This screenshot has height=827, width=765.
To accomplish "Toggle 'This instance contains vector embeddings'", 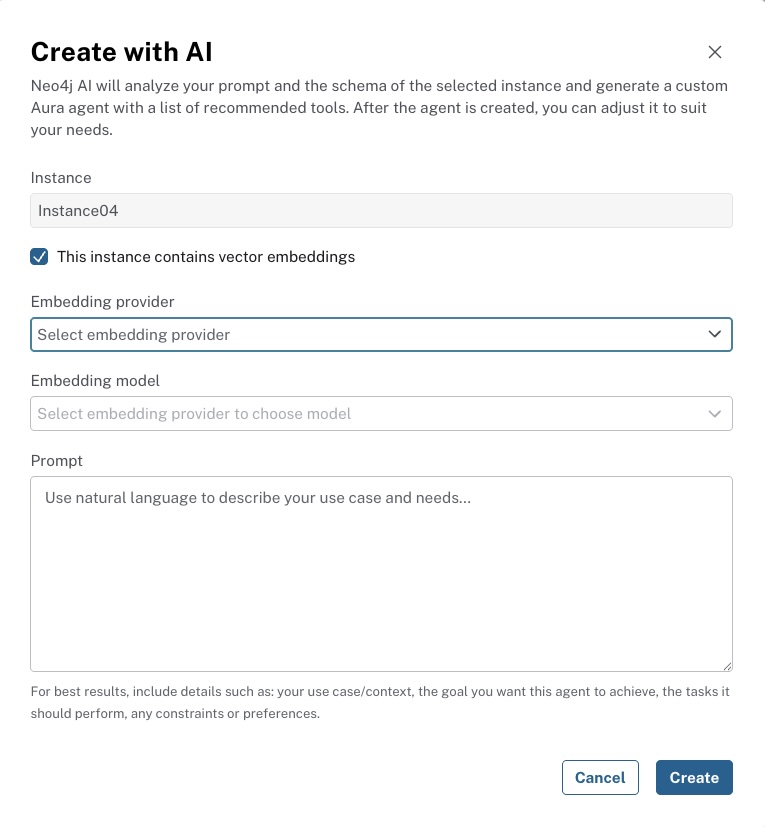I will pyautogui.click(x=39, y=256).
